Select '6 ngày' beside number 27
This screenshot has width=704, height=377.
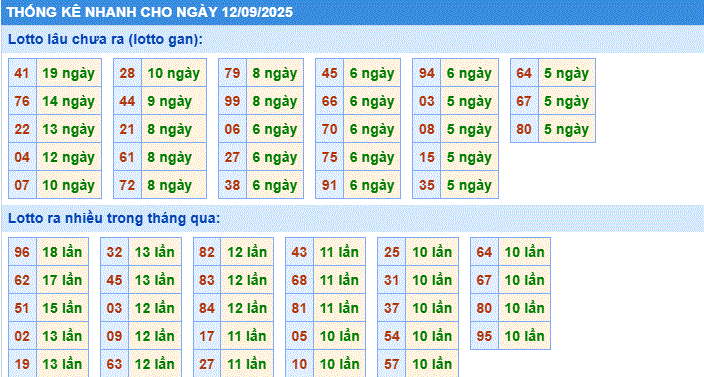[275, 157]
